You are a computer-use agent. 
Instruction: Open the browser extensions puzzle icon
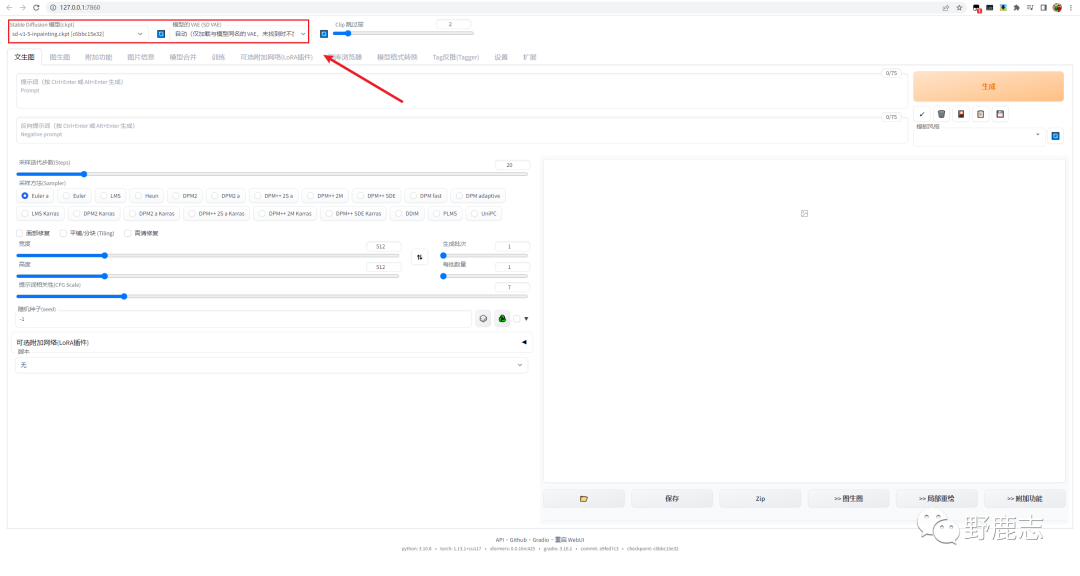[1017, 8]
